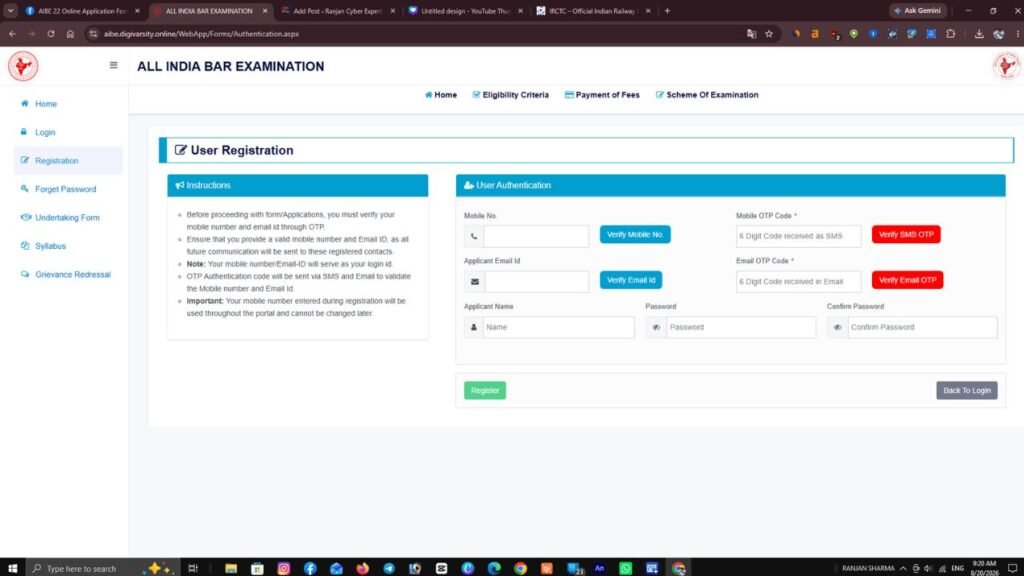Screen dimensions: 1024x576
Task: Open WhatsApp from the taskbar
Action: (626, 568)
